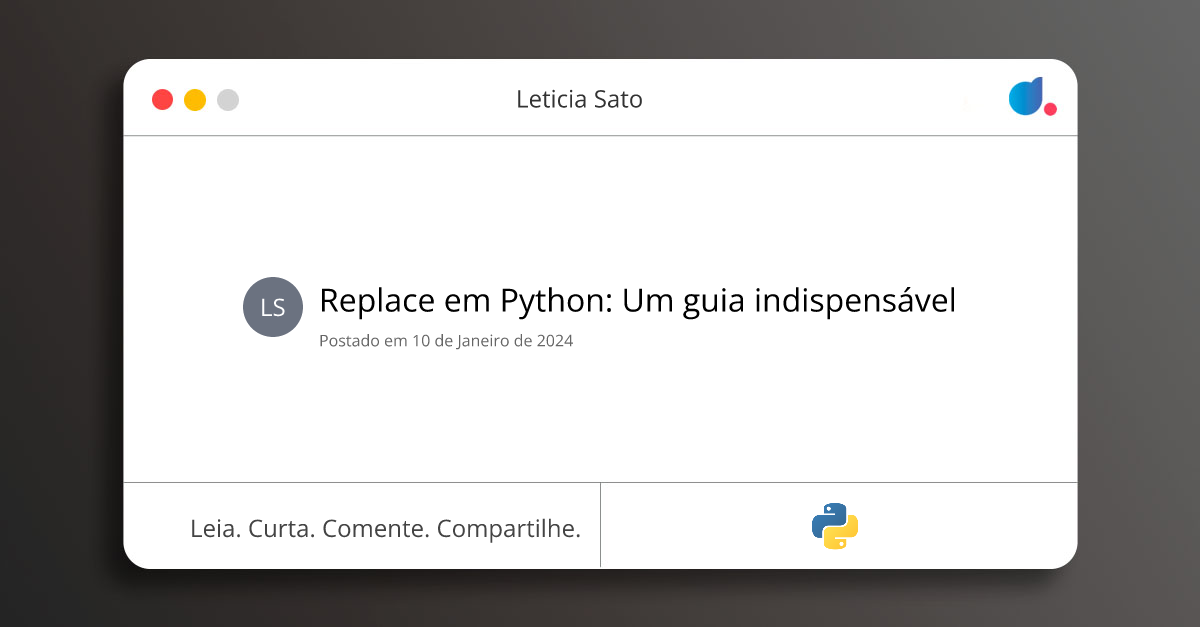Click the Python logo in the footer
The width and height of the screenshot is (1200, 628).
point(835,526)
